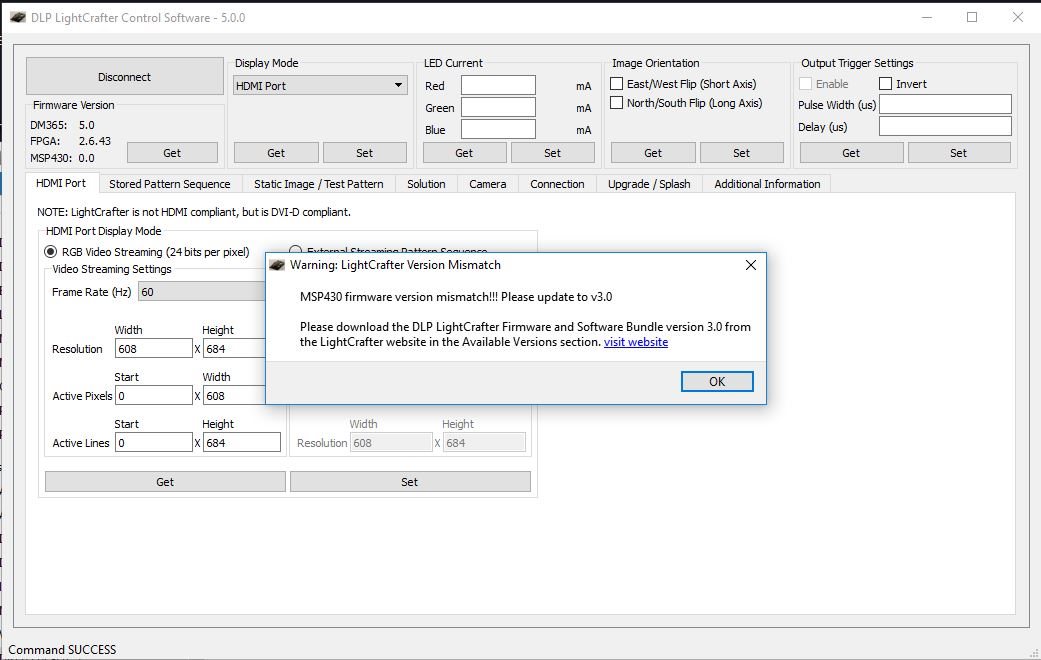Viewport: 1041px width, 660px height.
Task: Click the Active Lines Start field
Action: tap(154, 443)
